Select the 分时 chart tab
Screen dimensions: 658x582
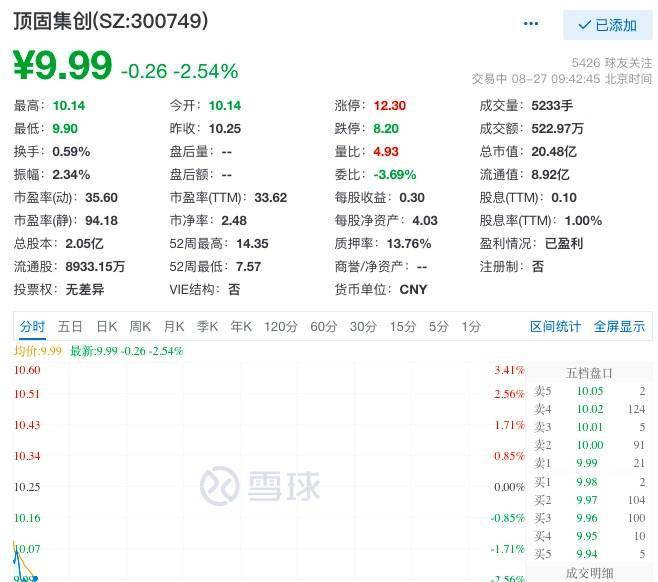click(32, 326)
